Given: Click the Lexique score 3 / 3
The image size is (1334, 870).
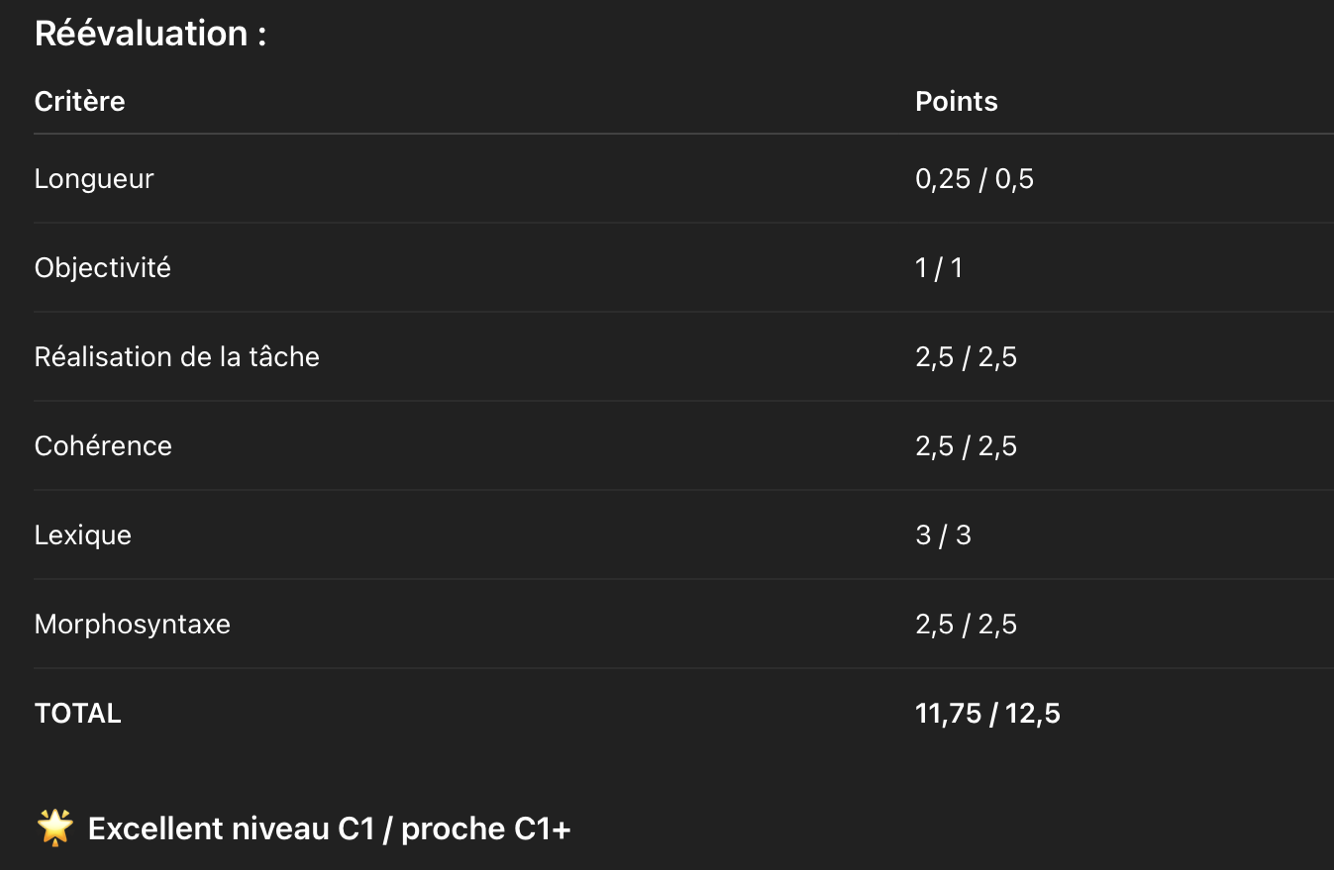Looking at the screenshot, I should (943, 535).
